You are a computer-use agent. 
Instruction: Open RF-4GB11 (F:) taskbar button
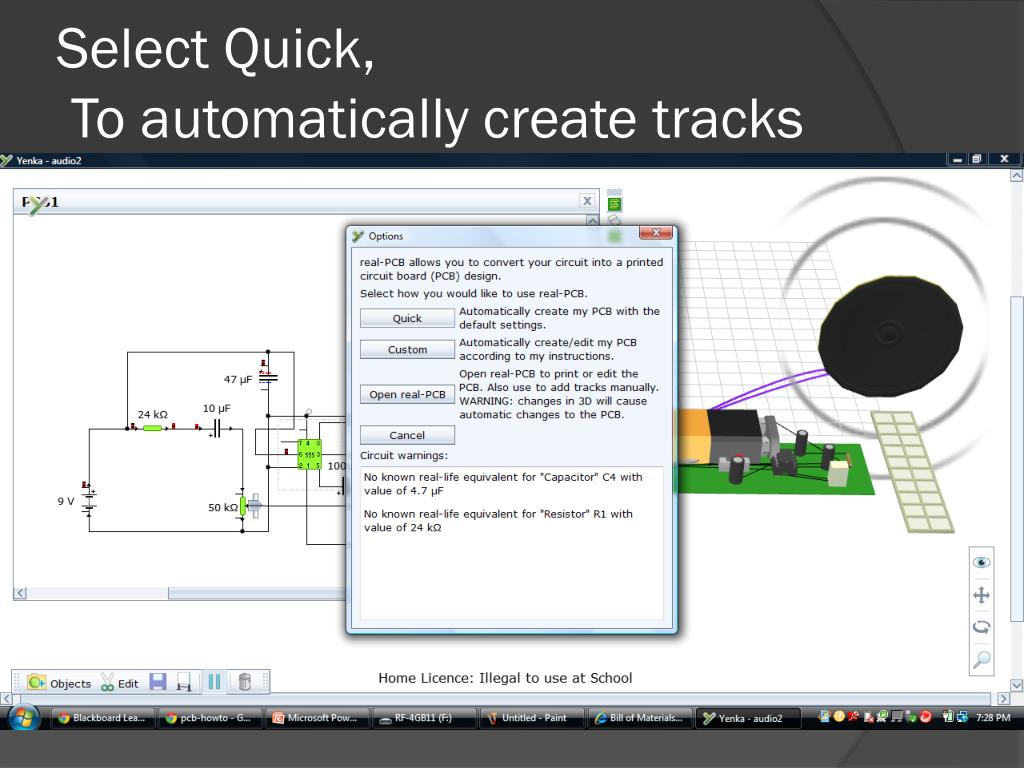point(424,718)
